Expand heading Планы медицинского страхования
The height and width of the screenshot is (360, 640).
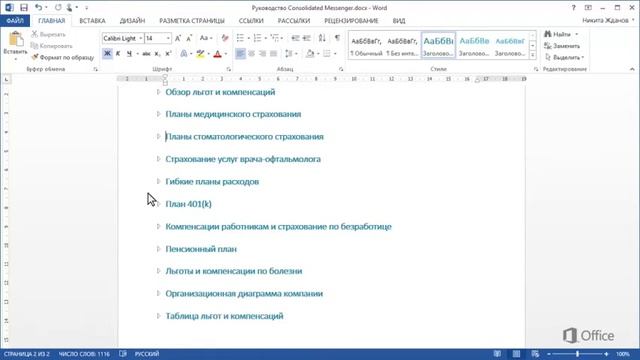(158, 114)
